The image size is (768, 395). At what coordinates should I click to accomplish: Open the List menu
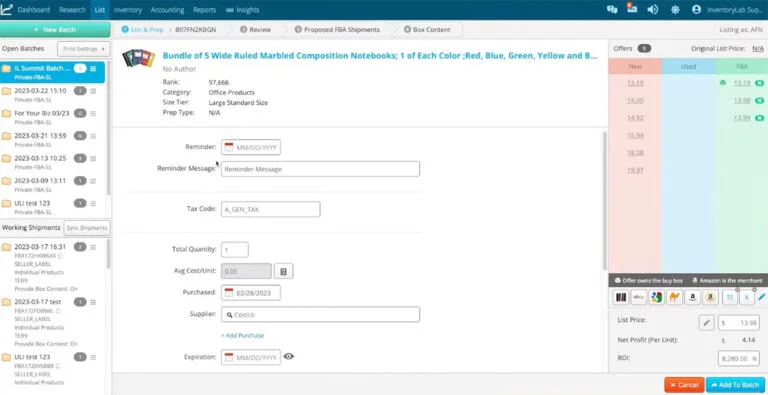[100, 10]
